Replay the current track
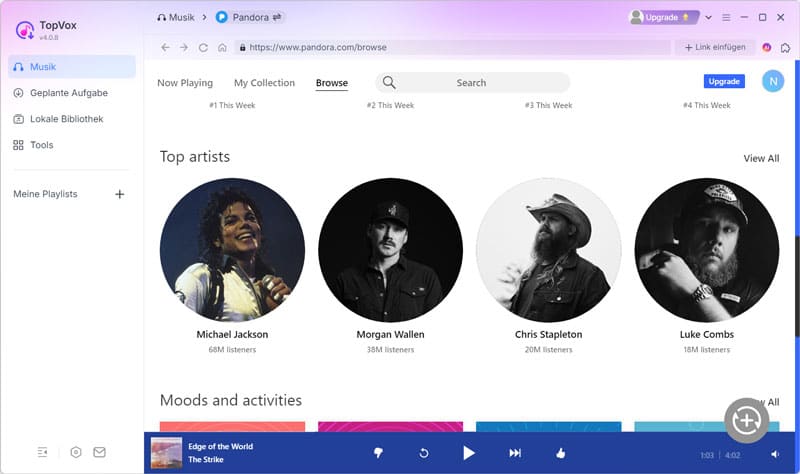 (423, 453)
